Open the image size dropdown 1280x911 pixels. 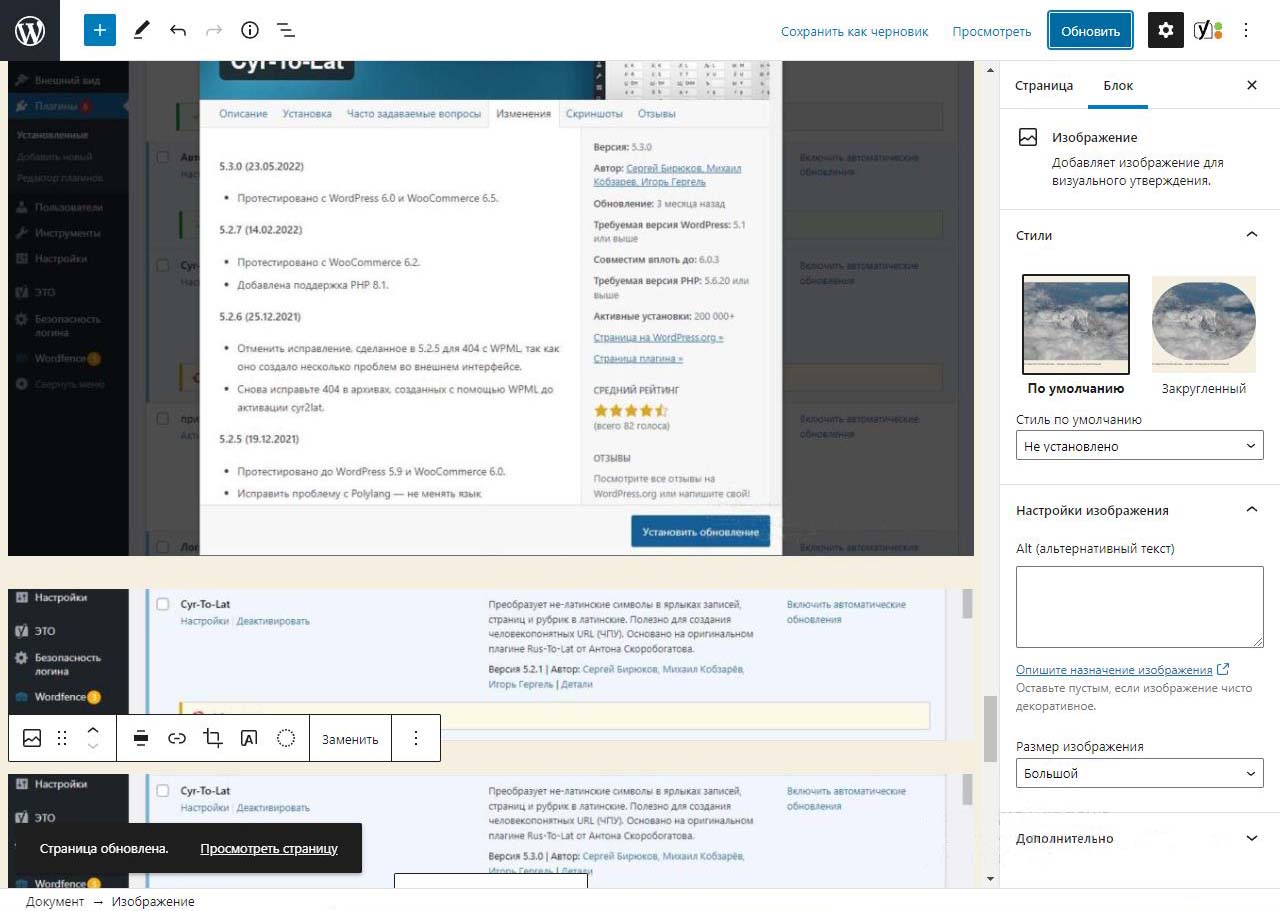(x=1139, y=773)
